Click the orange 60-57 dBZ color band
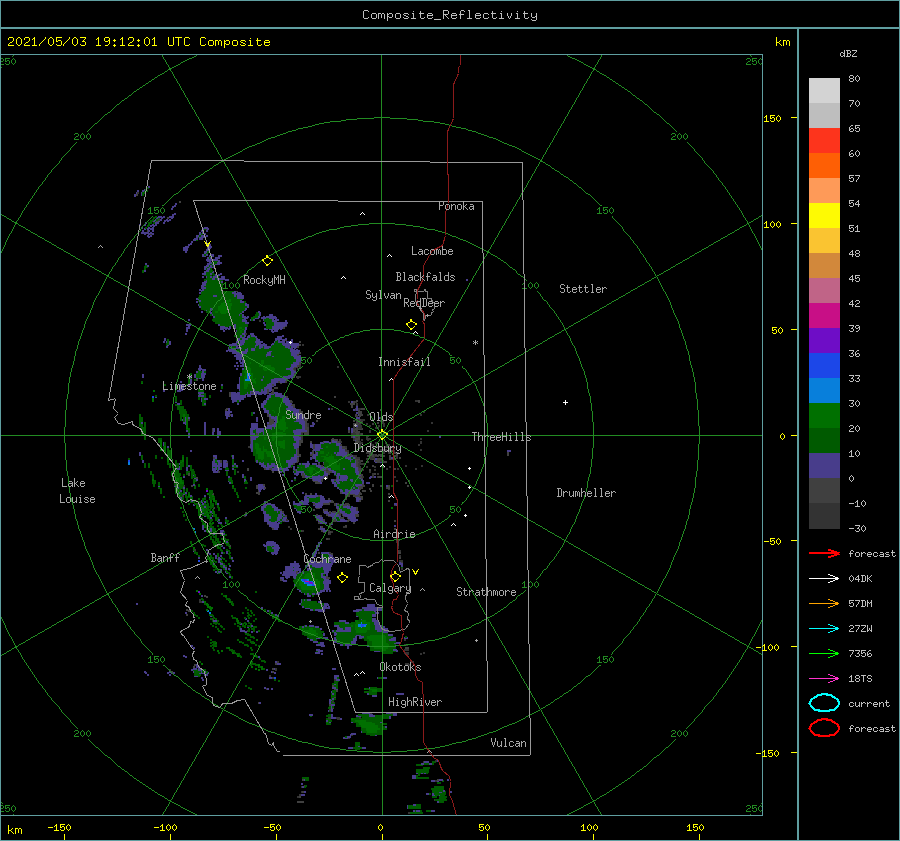Screen dimensions: 900x841 pos(824,166)
